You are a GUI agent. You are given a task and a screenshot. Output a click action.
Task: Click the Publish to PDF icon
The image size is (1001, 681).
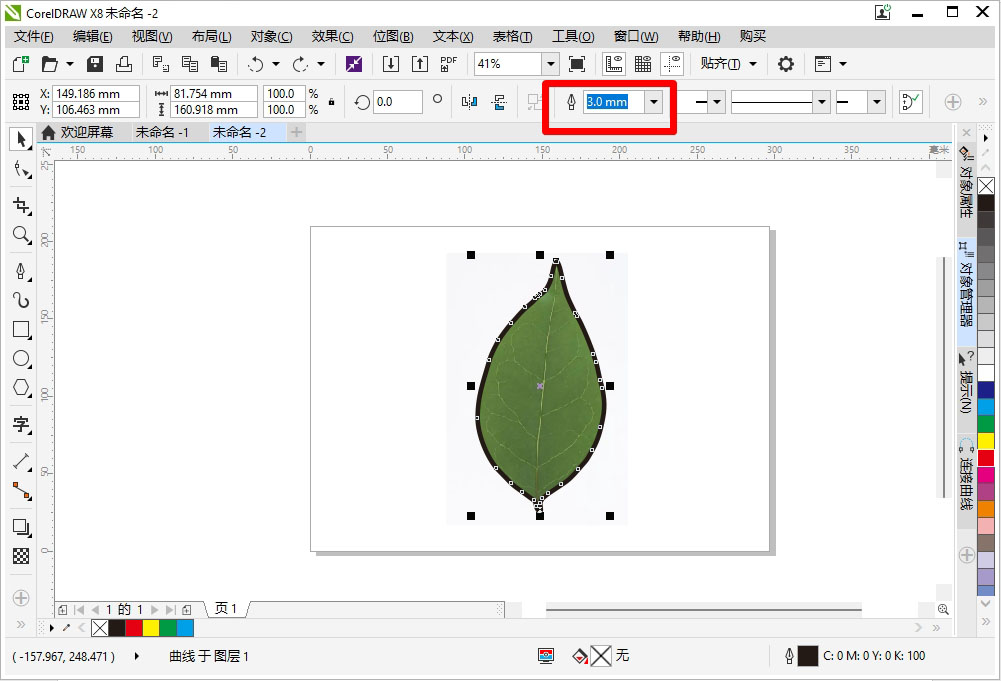[x=449, y=64]
